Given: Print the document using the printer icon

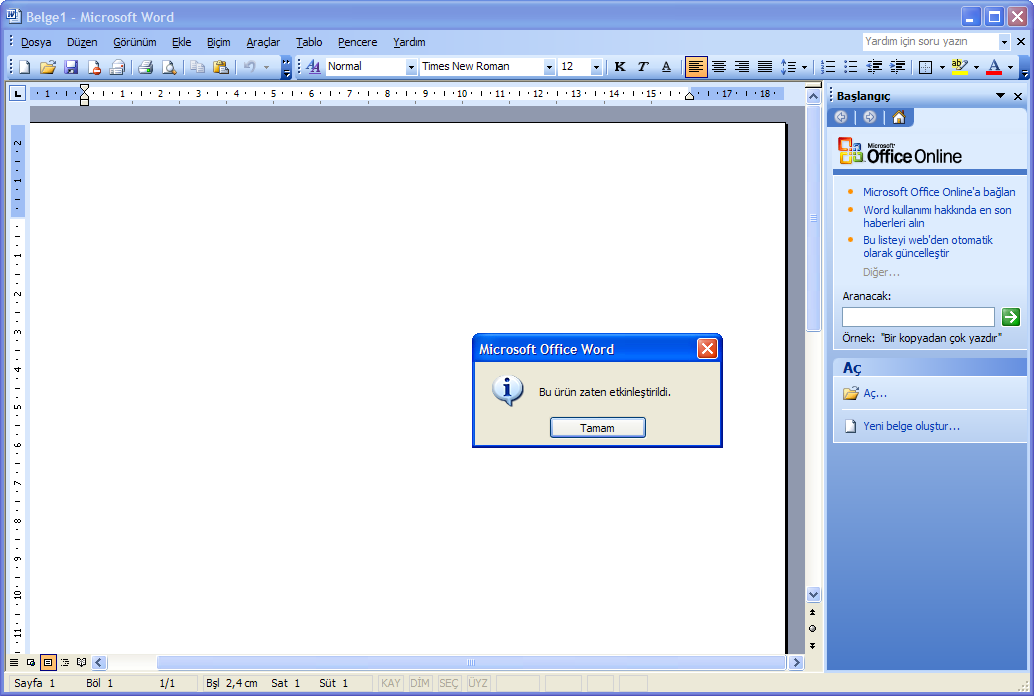Looking at the screenshot, I should tap(146, 67).
